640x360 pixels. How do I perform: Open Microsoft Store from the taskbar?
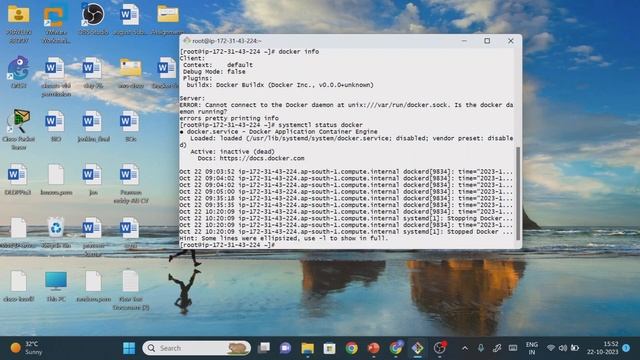coord(329,348)
